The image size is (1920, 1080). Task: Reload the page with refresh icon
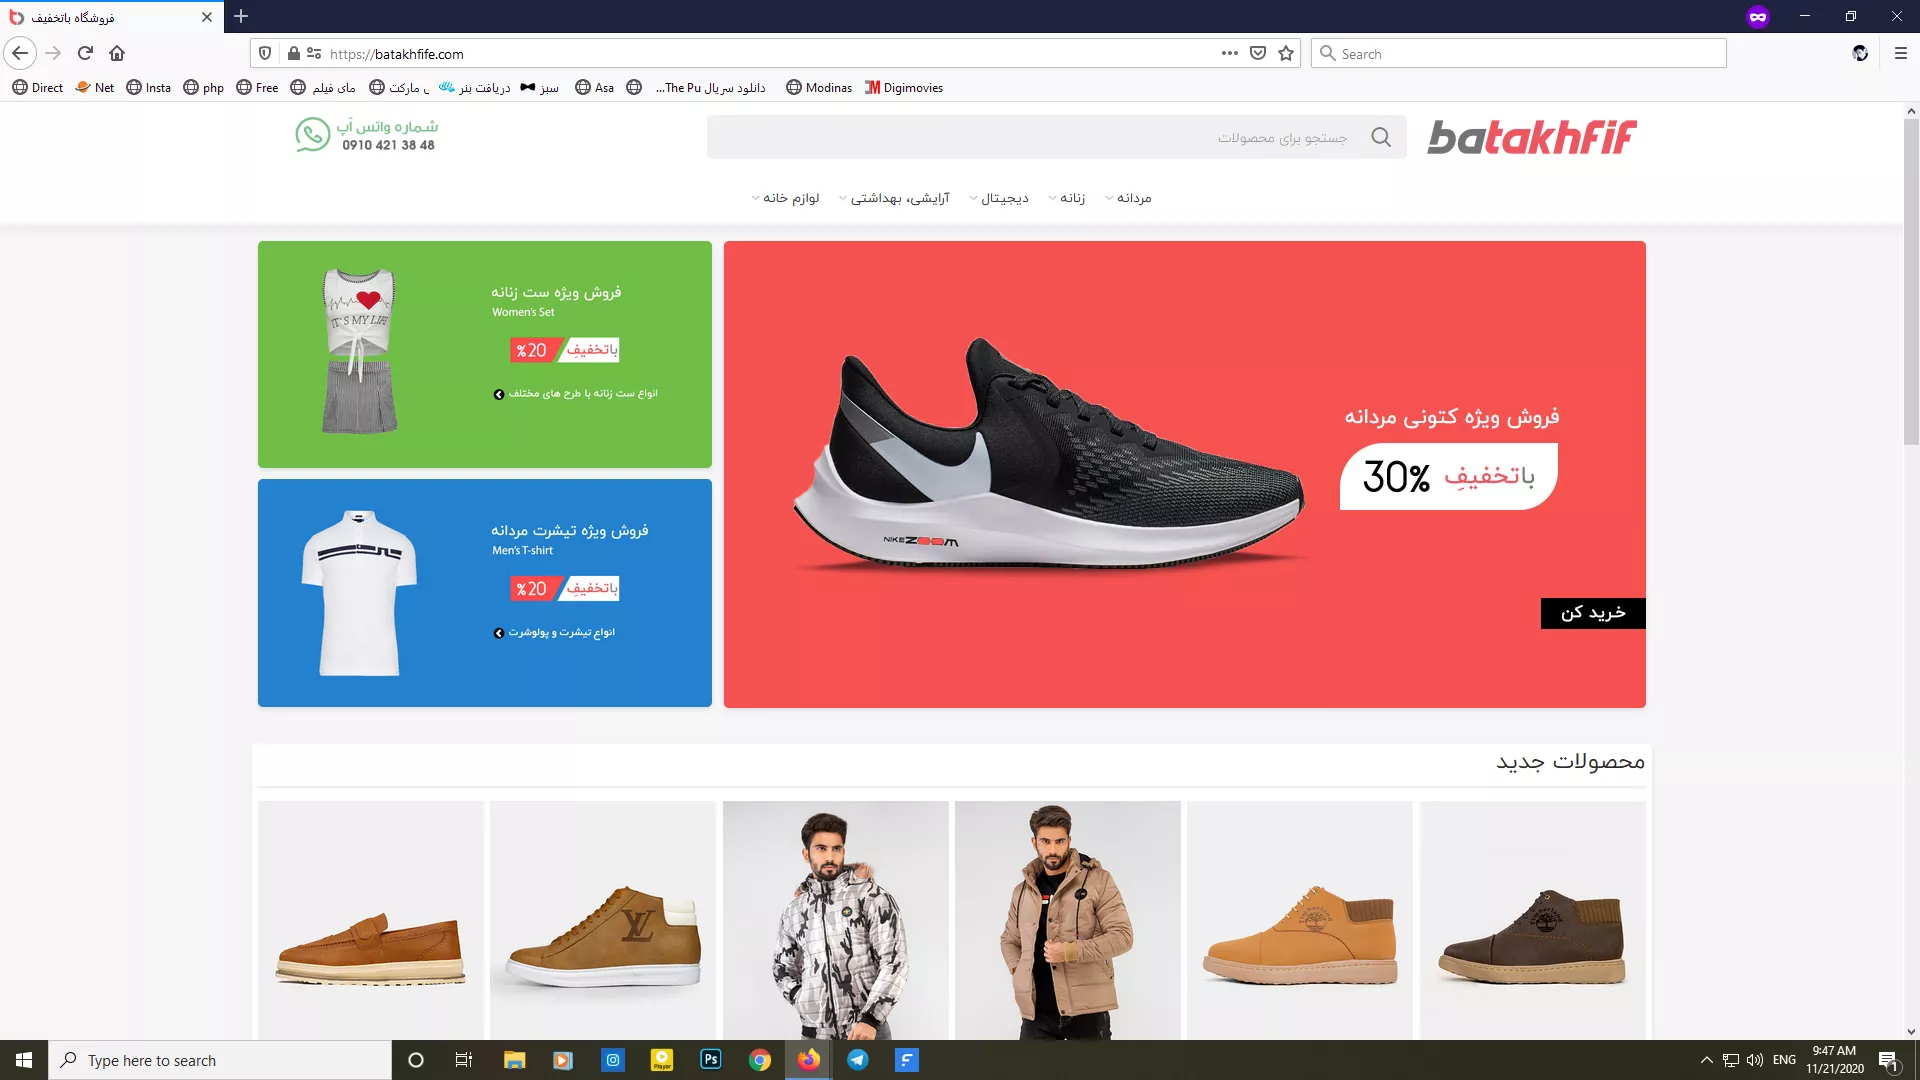pyautogui.click(x=85, y=53)
